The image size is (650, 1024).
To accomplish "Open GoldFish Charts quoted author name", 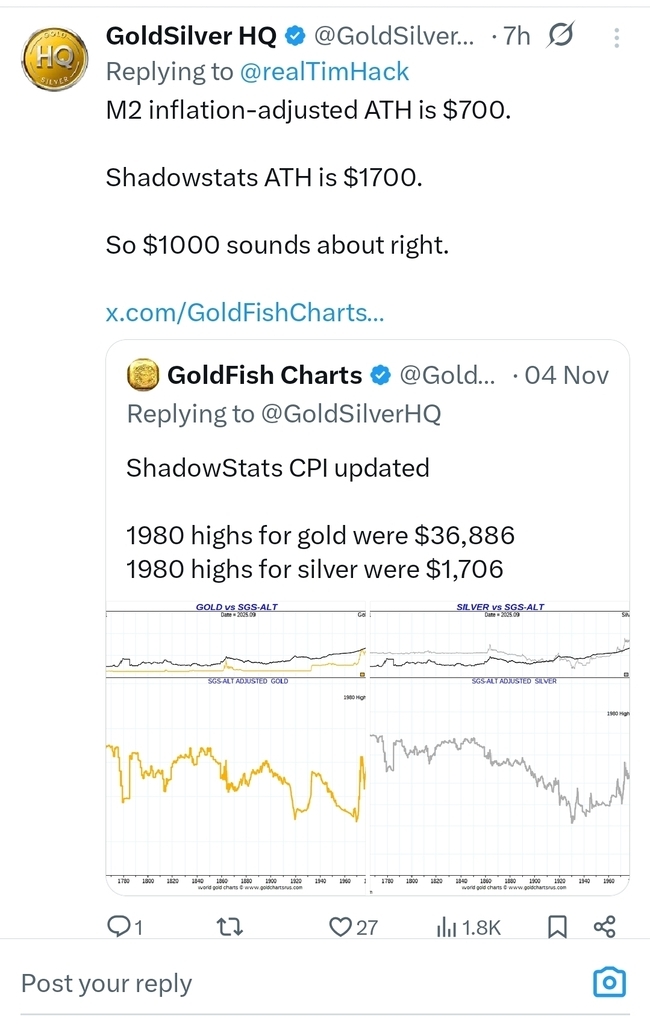I will [264, 376].
